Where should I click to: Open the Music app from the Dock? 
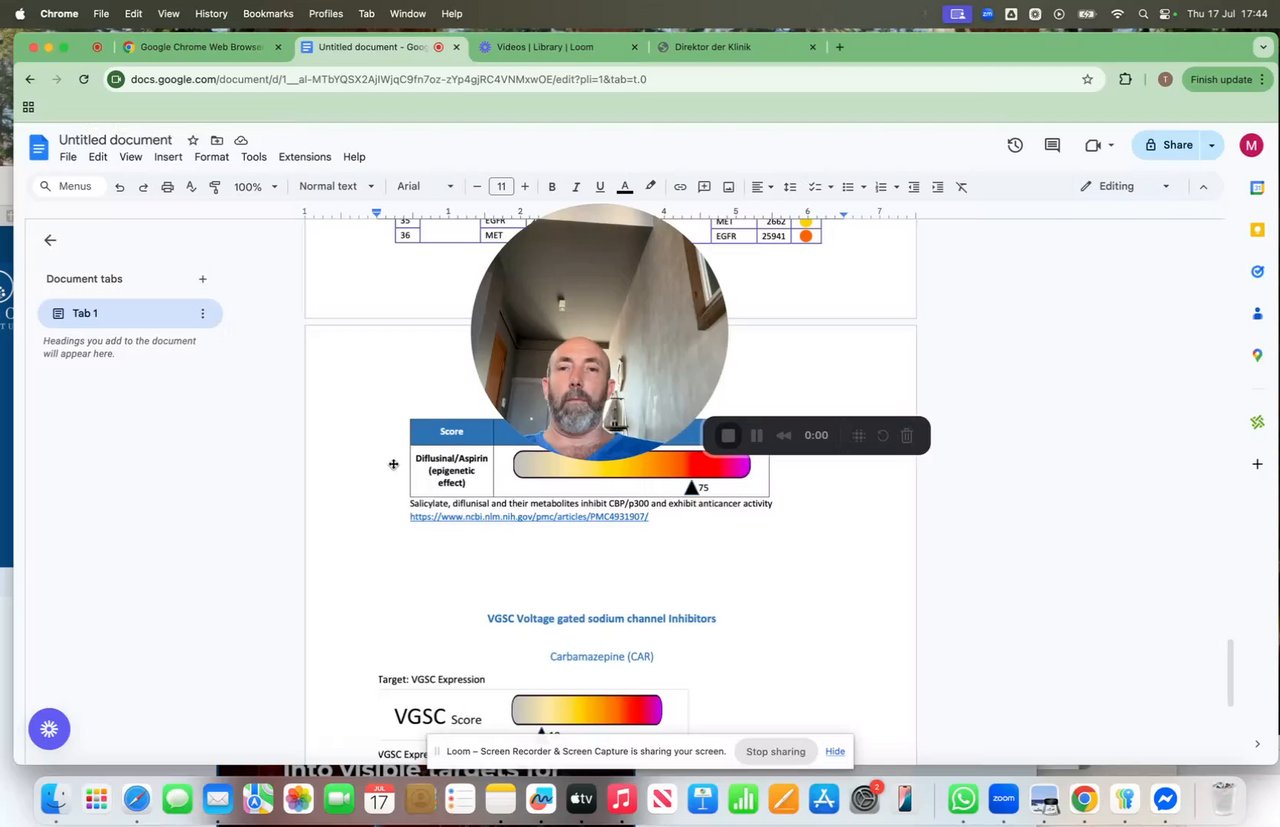click(x=622, y=799)
